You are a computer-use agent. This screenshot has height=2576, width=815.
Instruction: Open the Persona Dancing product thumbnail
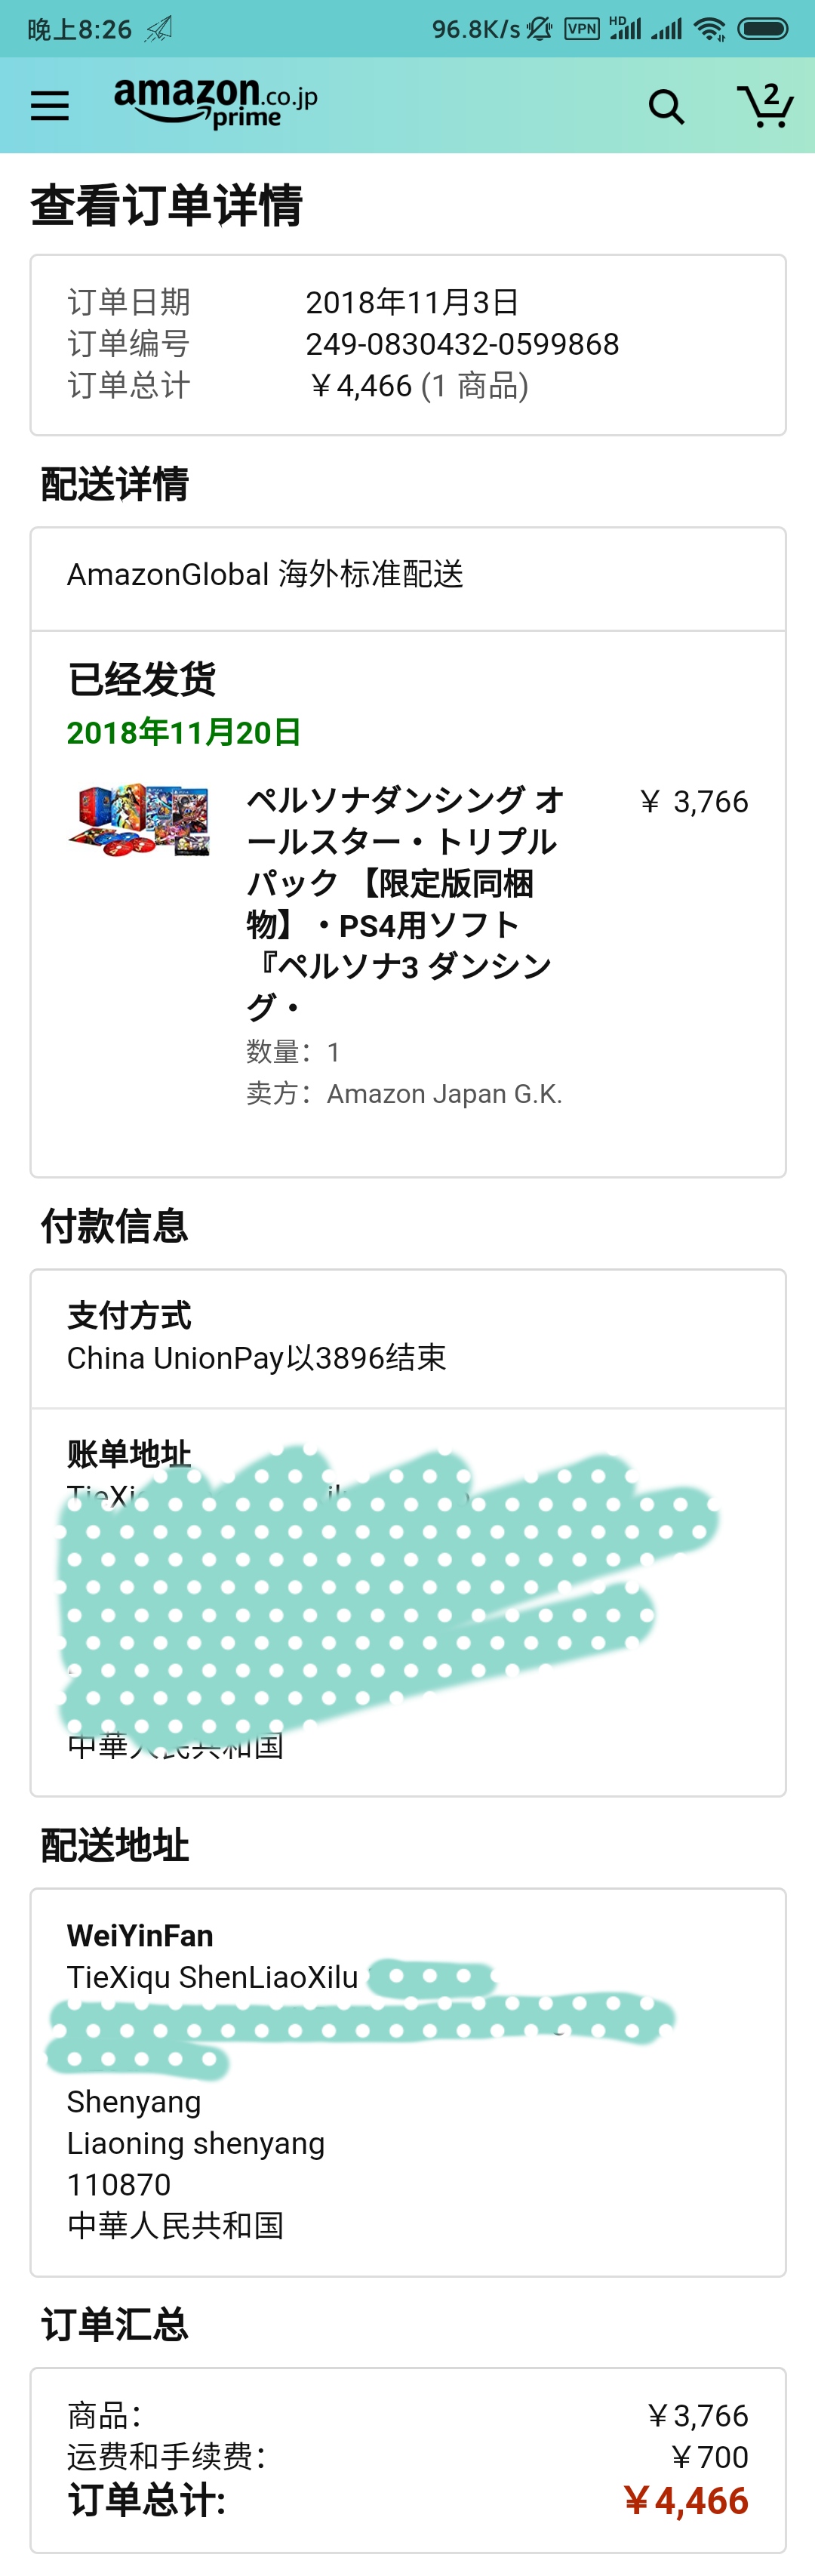(x=140, y=820)
